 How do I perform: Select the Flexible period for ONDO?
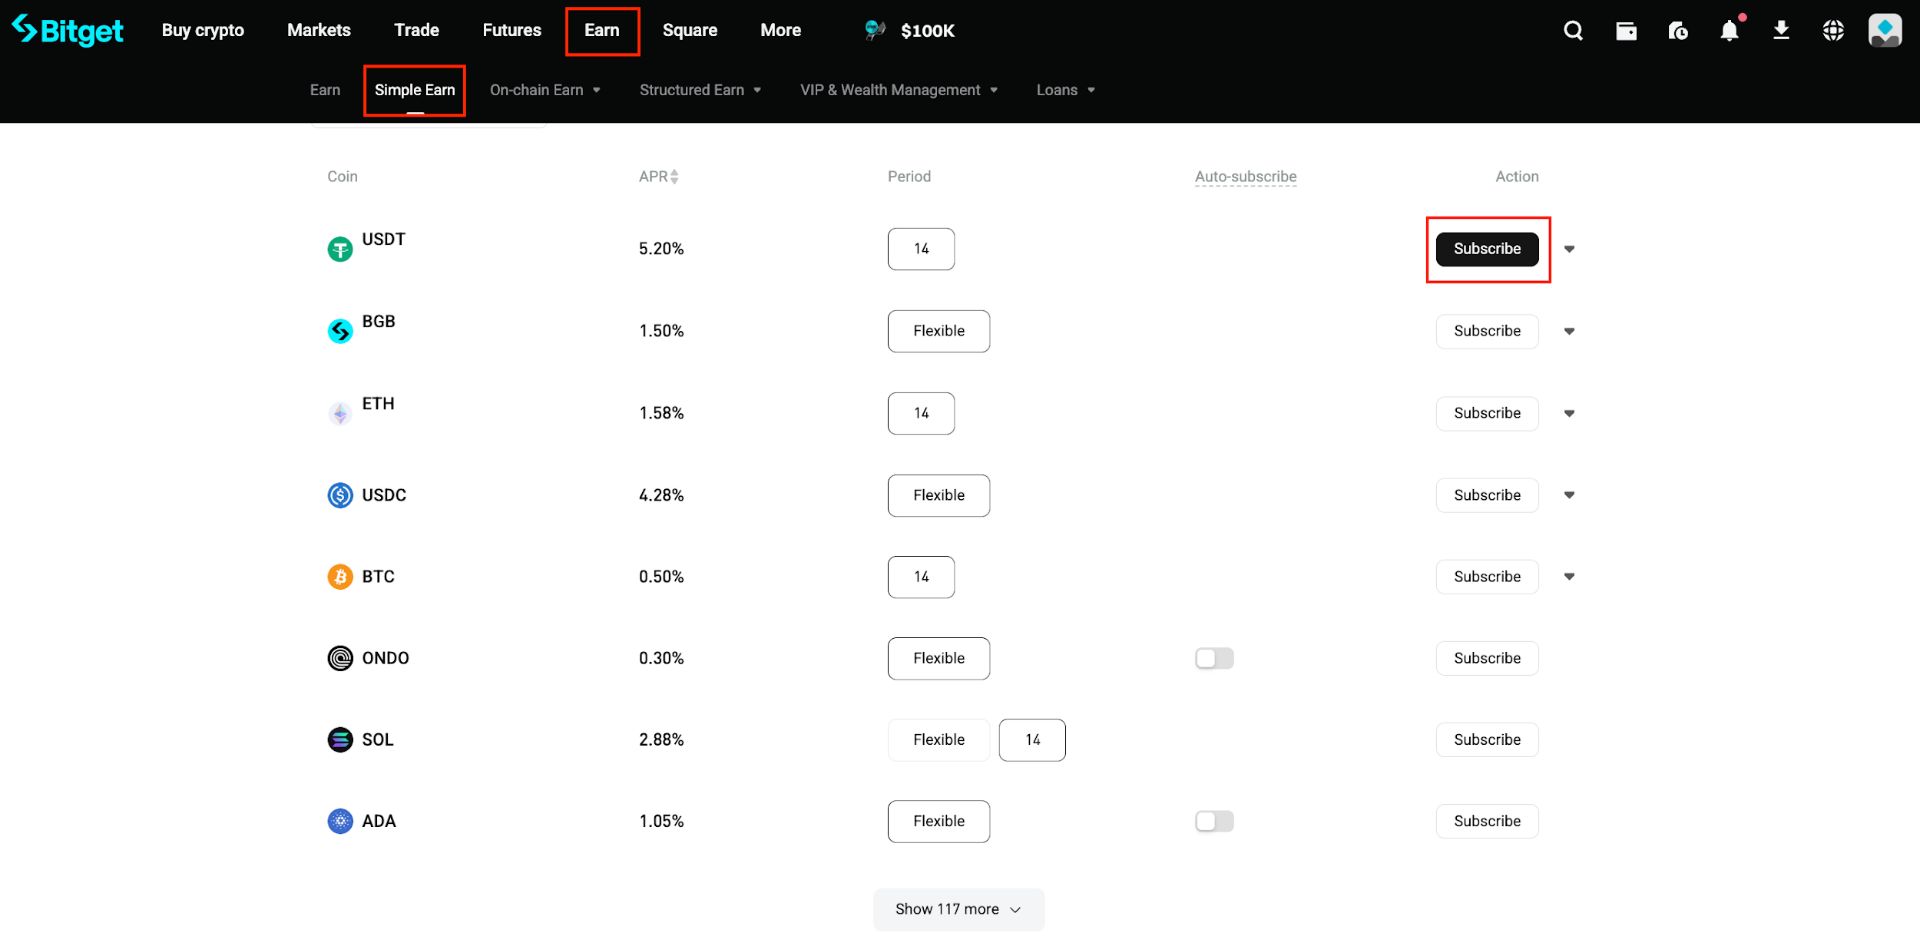coord(939,658)
